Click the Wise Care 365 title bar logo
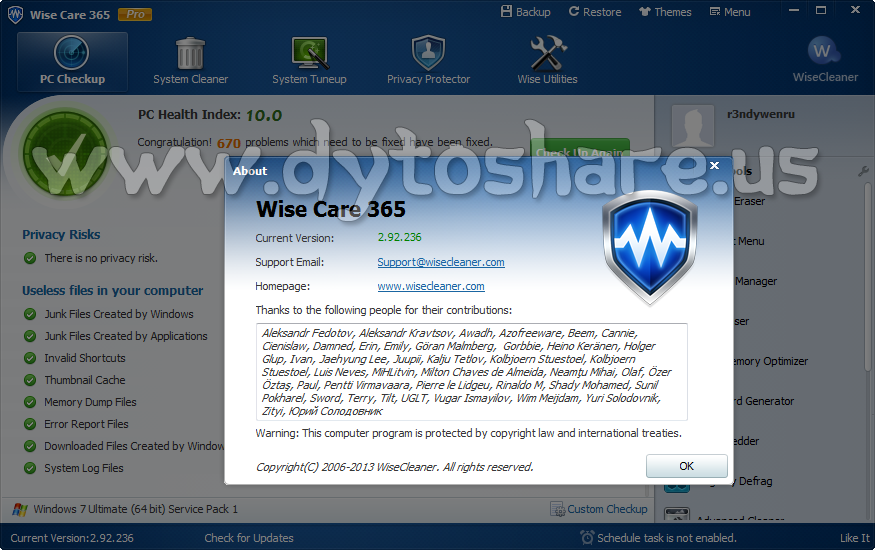875x550 pixels. coord(15,15)
